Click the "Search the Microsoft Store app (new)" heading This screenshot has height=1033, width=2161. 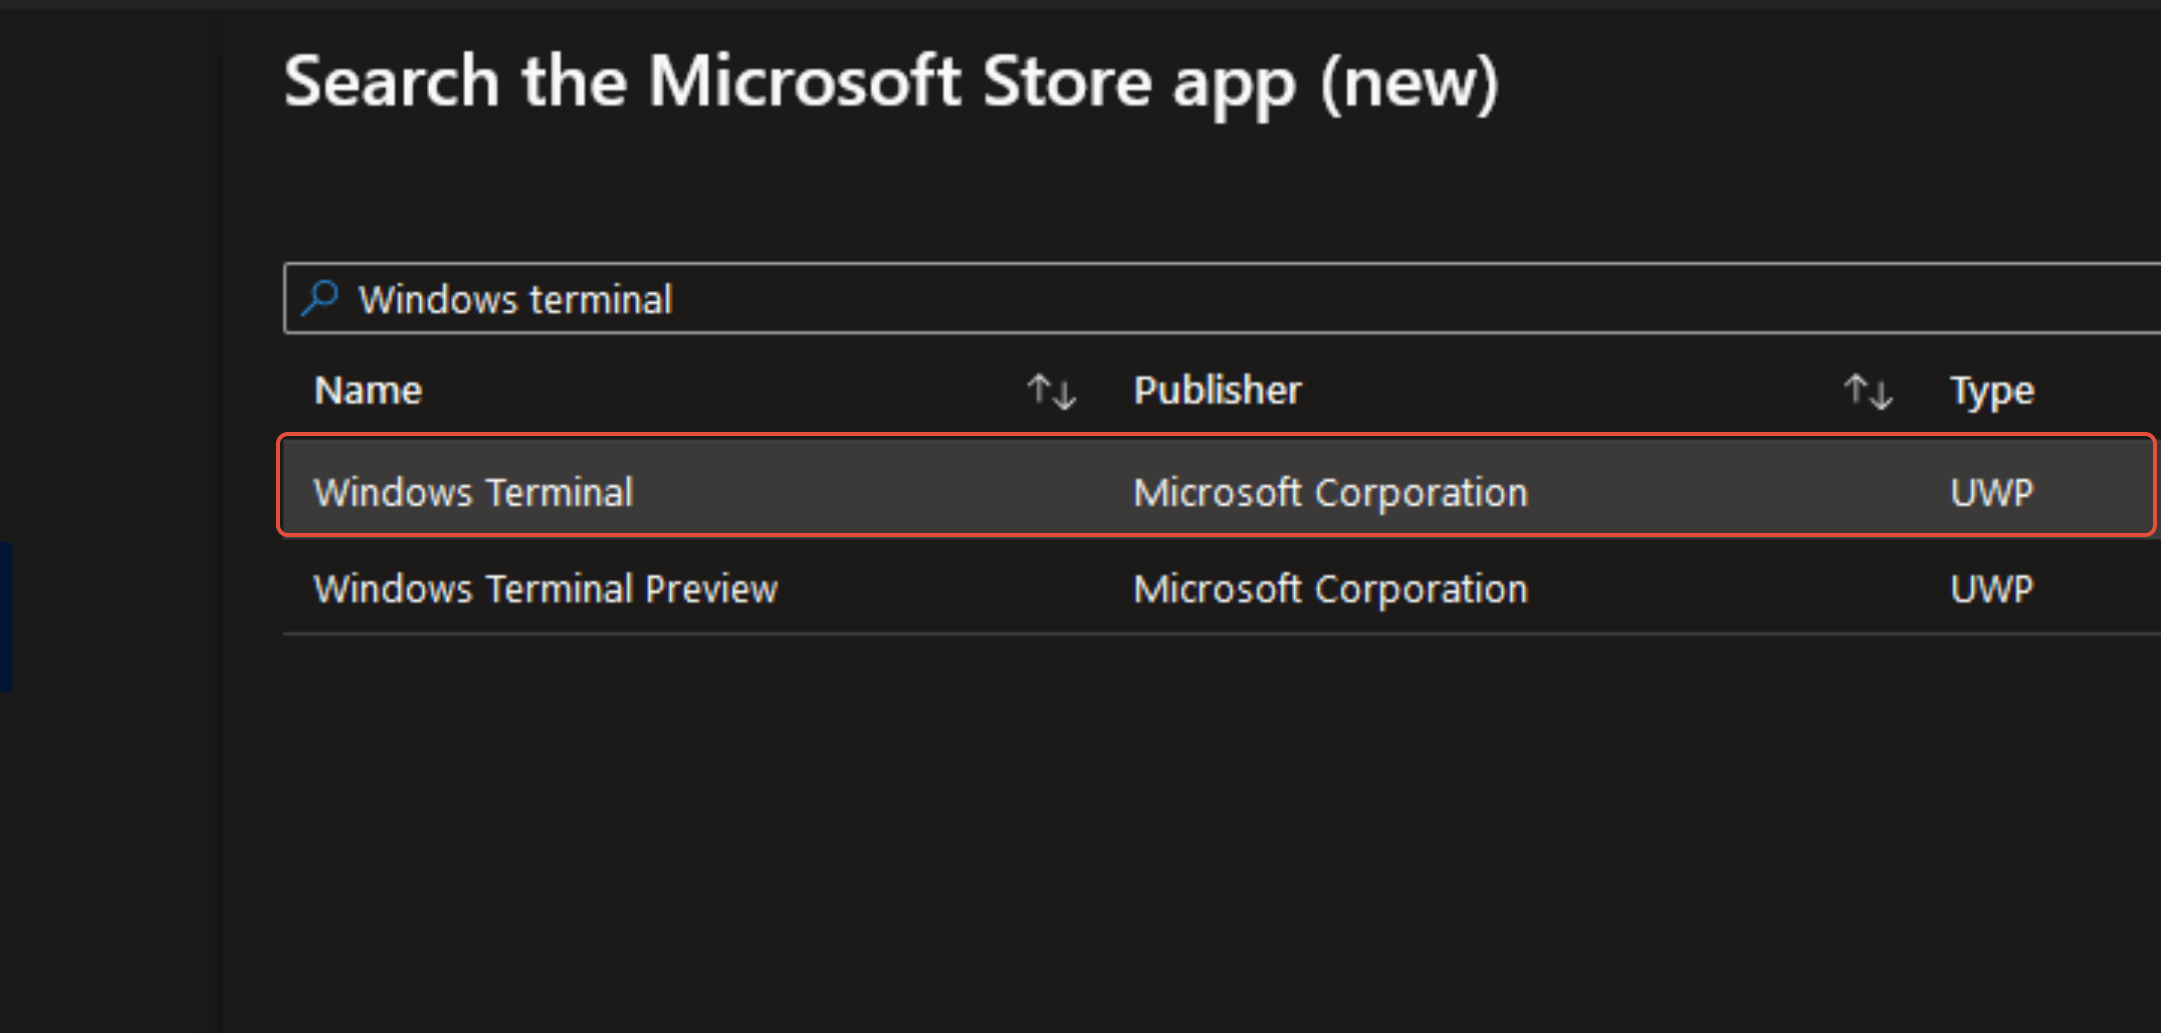891,84
